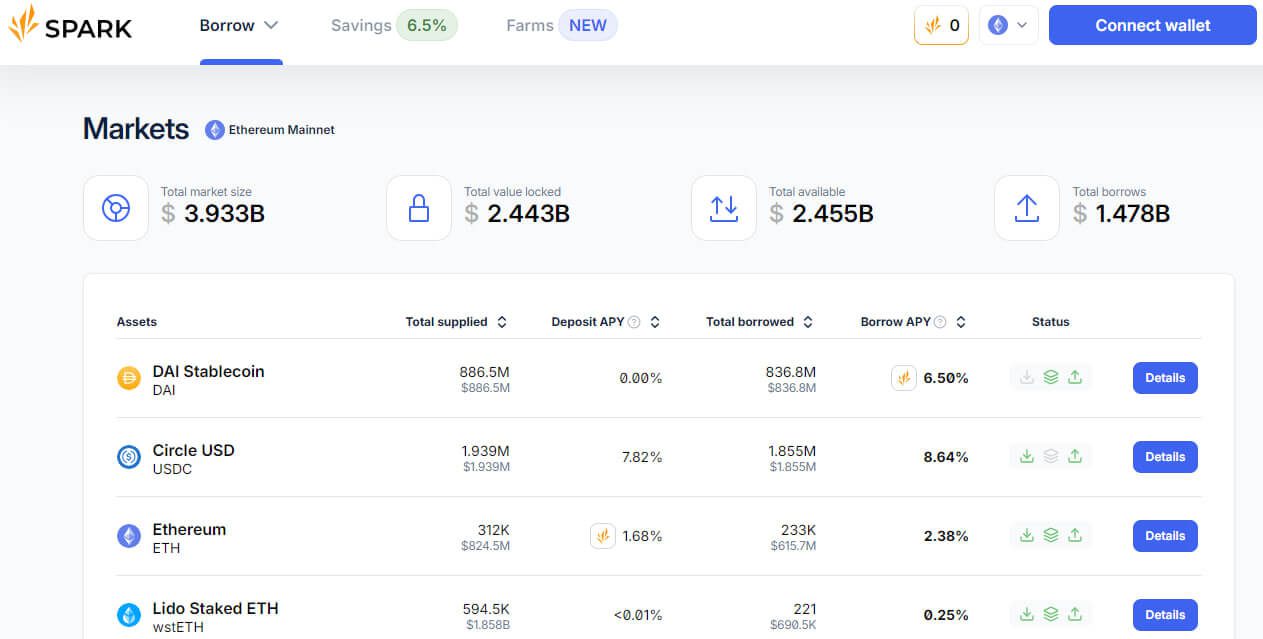Click the Ethereum coin icon in ETH row
Image resolution: width=1263 pixels, height=639 pixels.
[x=129, y=536]
